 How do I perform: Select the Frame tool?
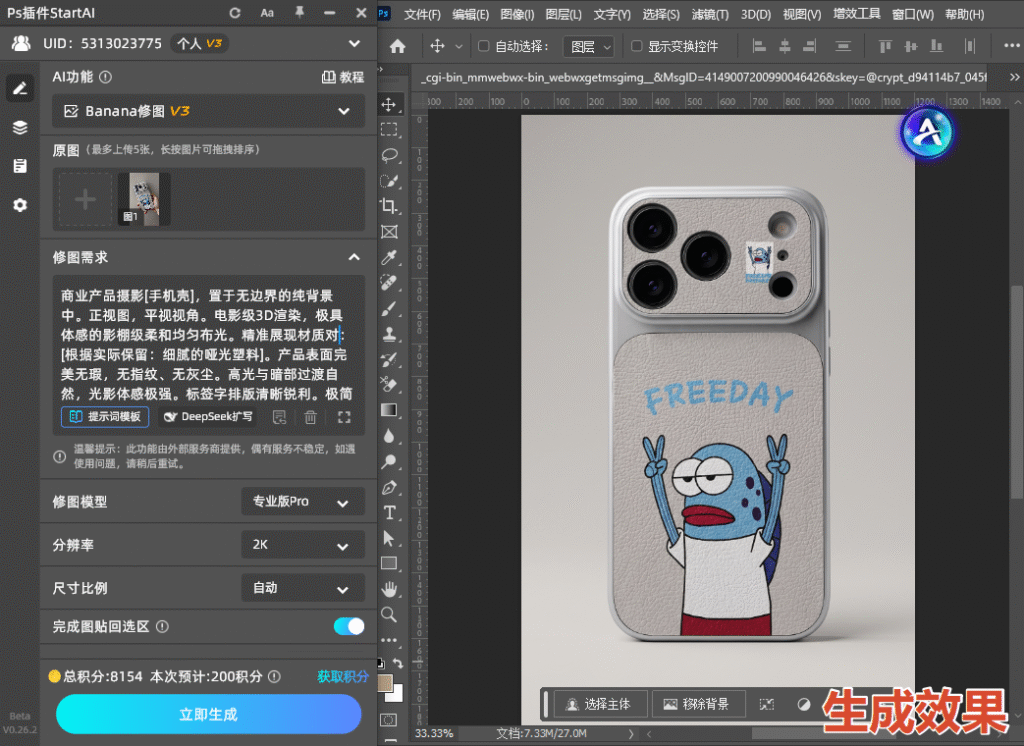389,232
